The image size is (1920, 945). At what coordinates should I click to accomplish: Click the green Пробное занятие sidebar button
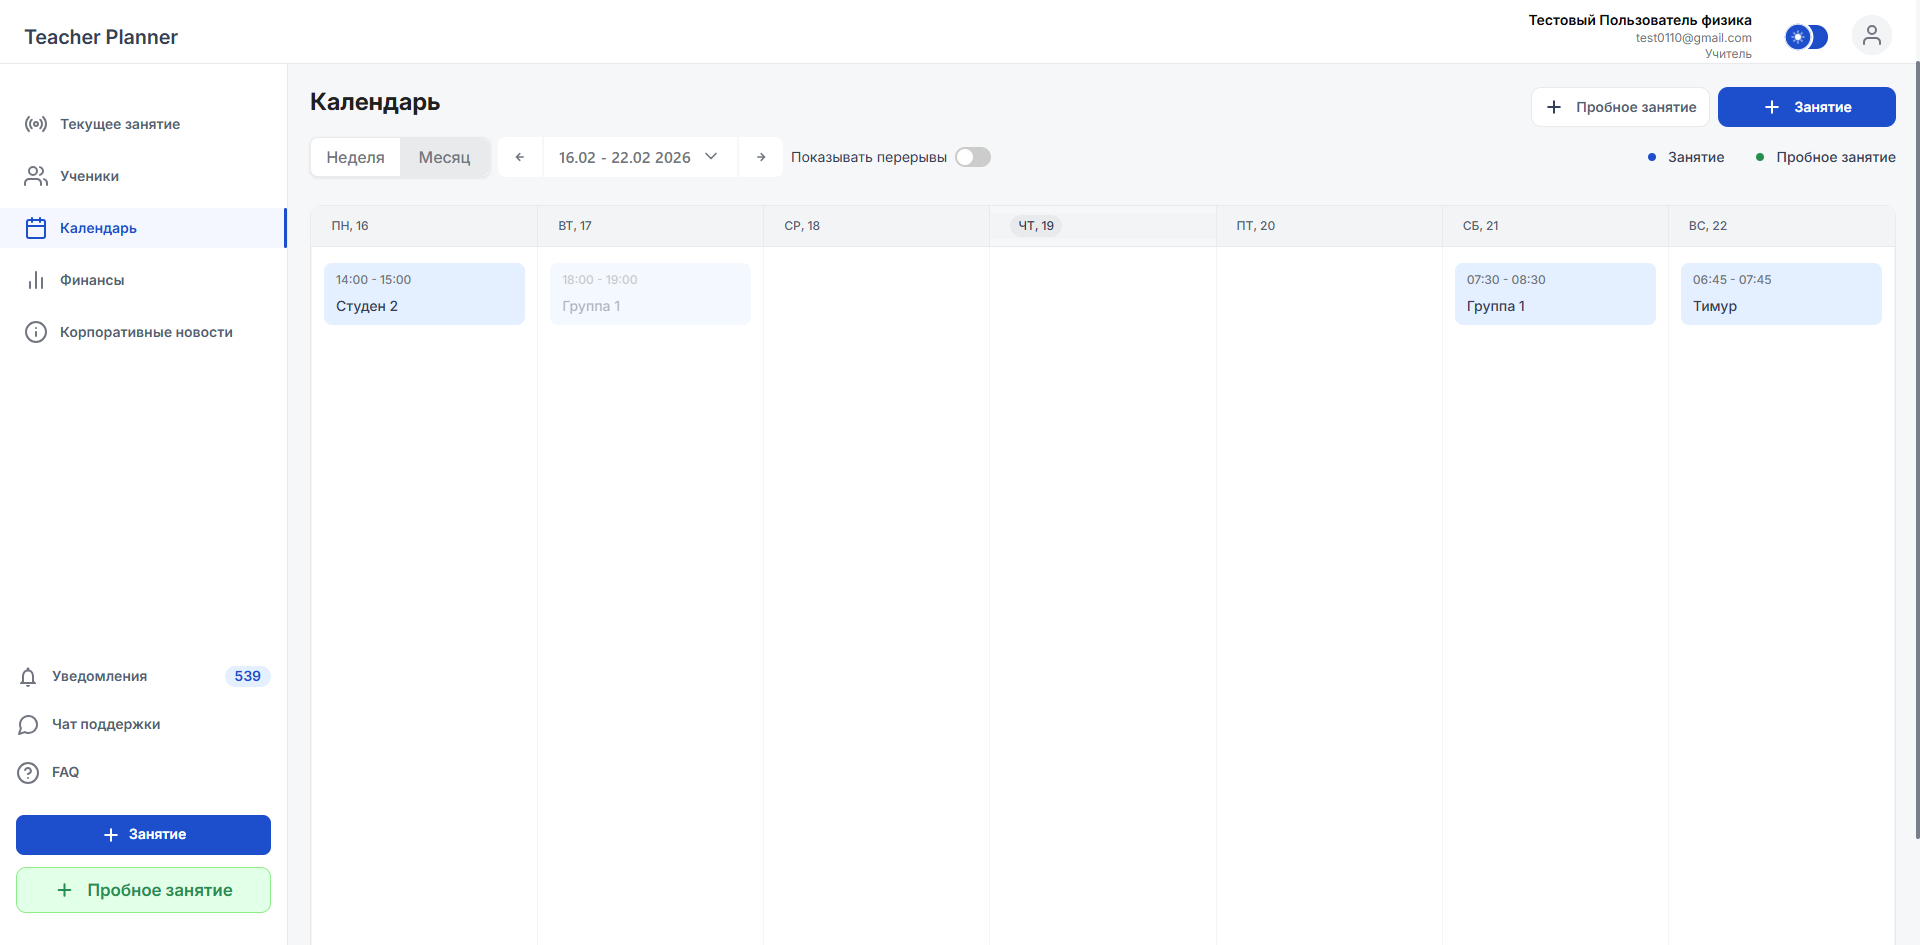pos(143,890)
